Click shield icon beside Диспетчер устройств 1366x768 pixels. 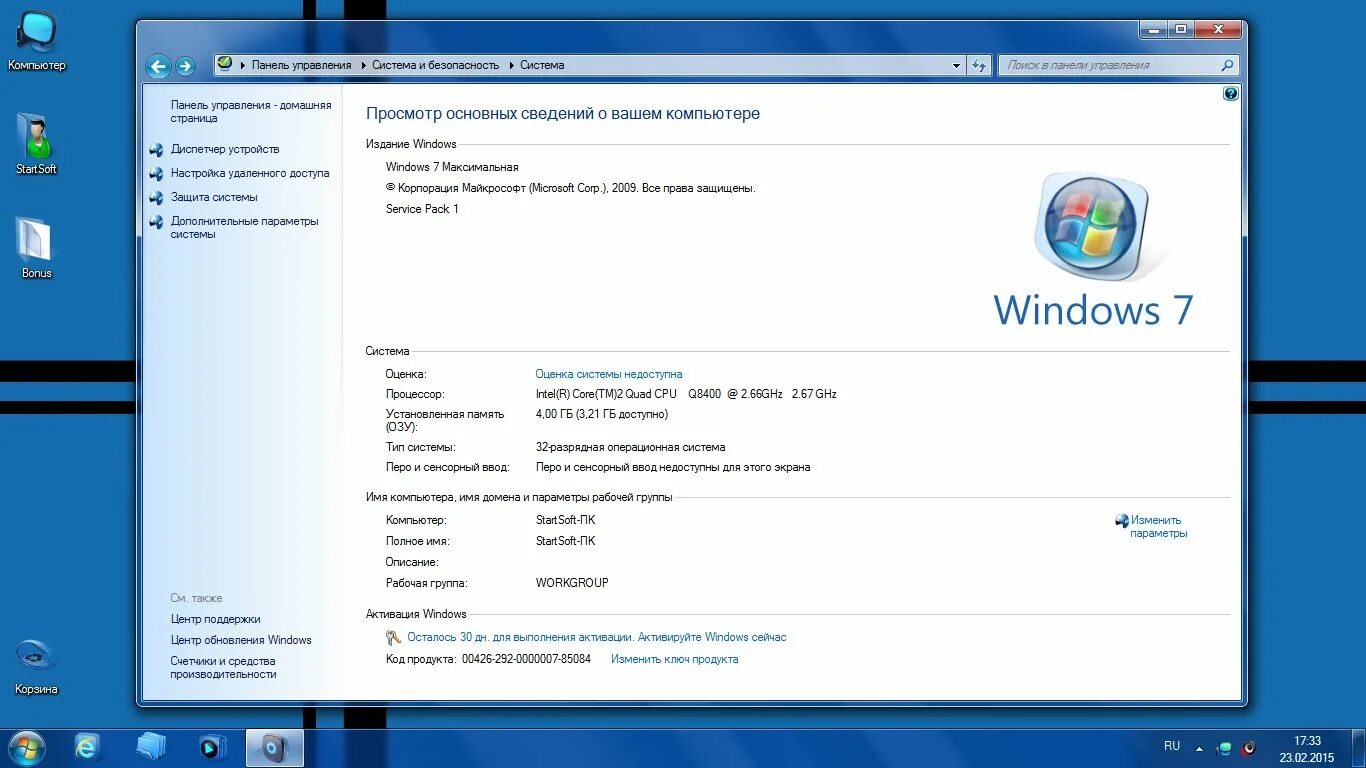(156, 150)
